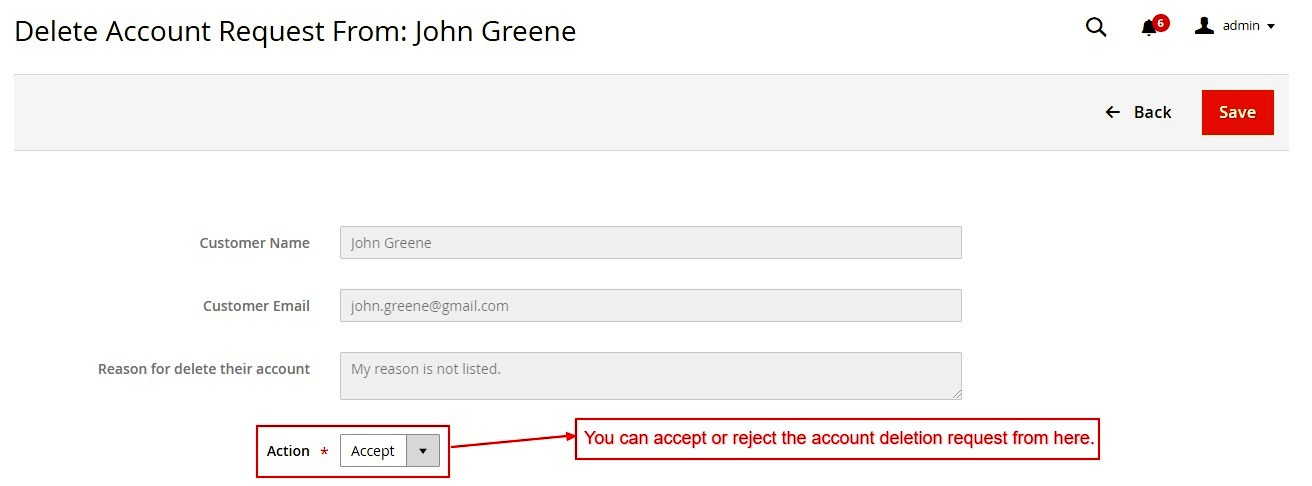Click the Delete Account Request page title
This screenshot has width=1312, height=486.
pyautogui.click(x=295, y=31)
